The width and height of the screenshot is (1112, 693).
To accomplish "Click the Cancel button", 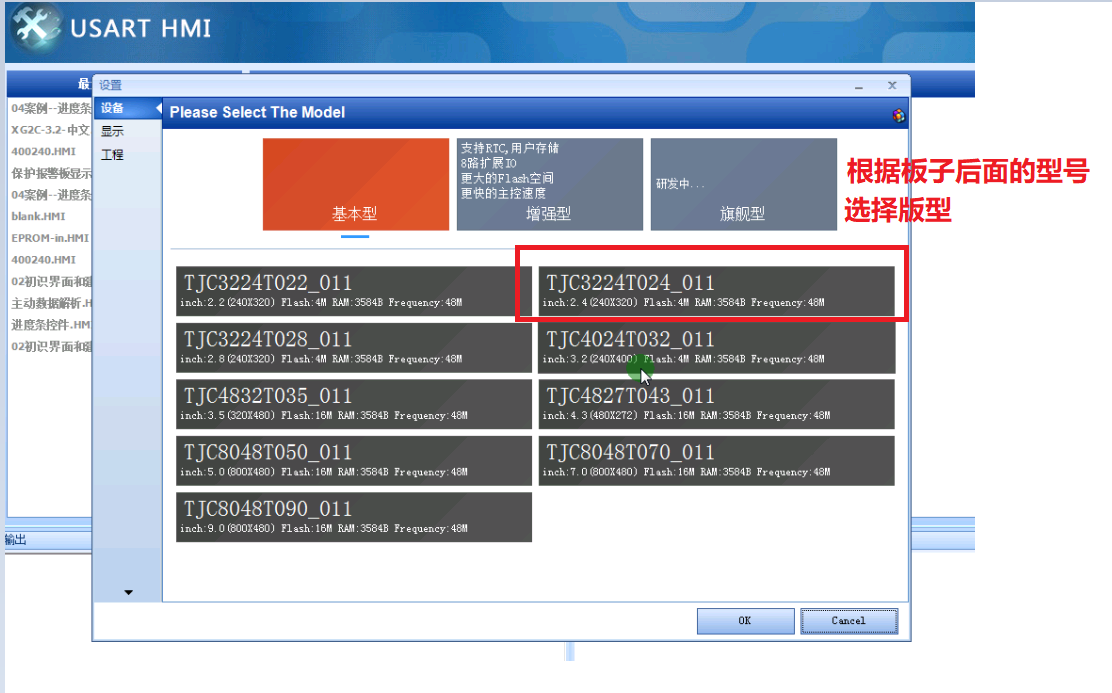I will point(849,621).
